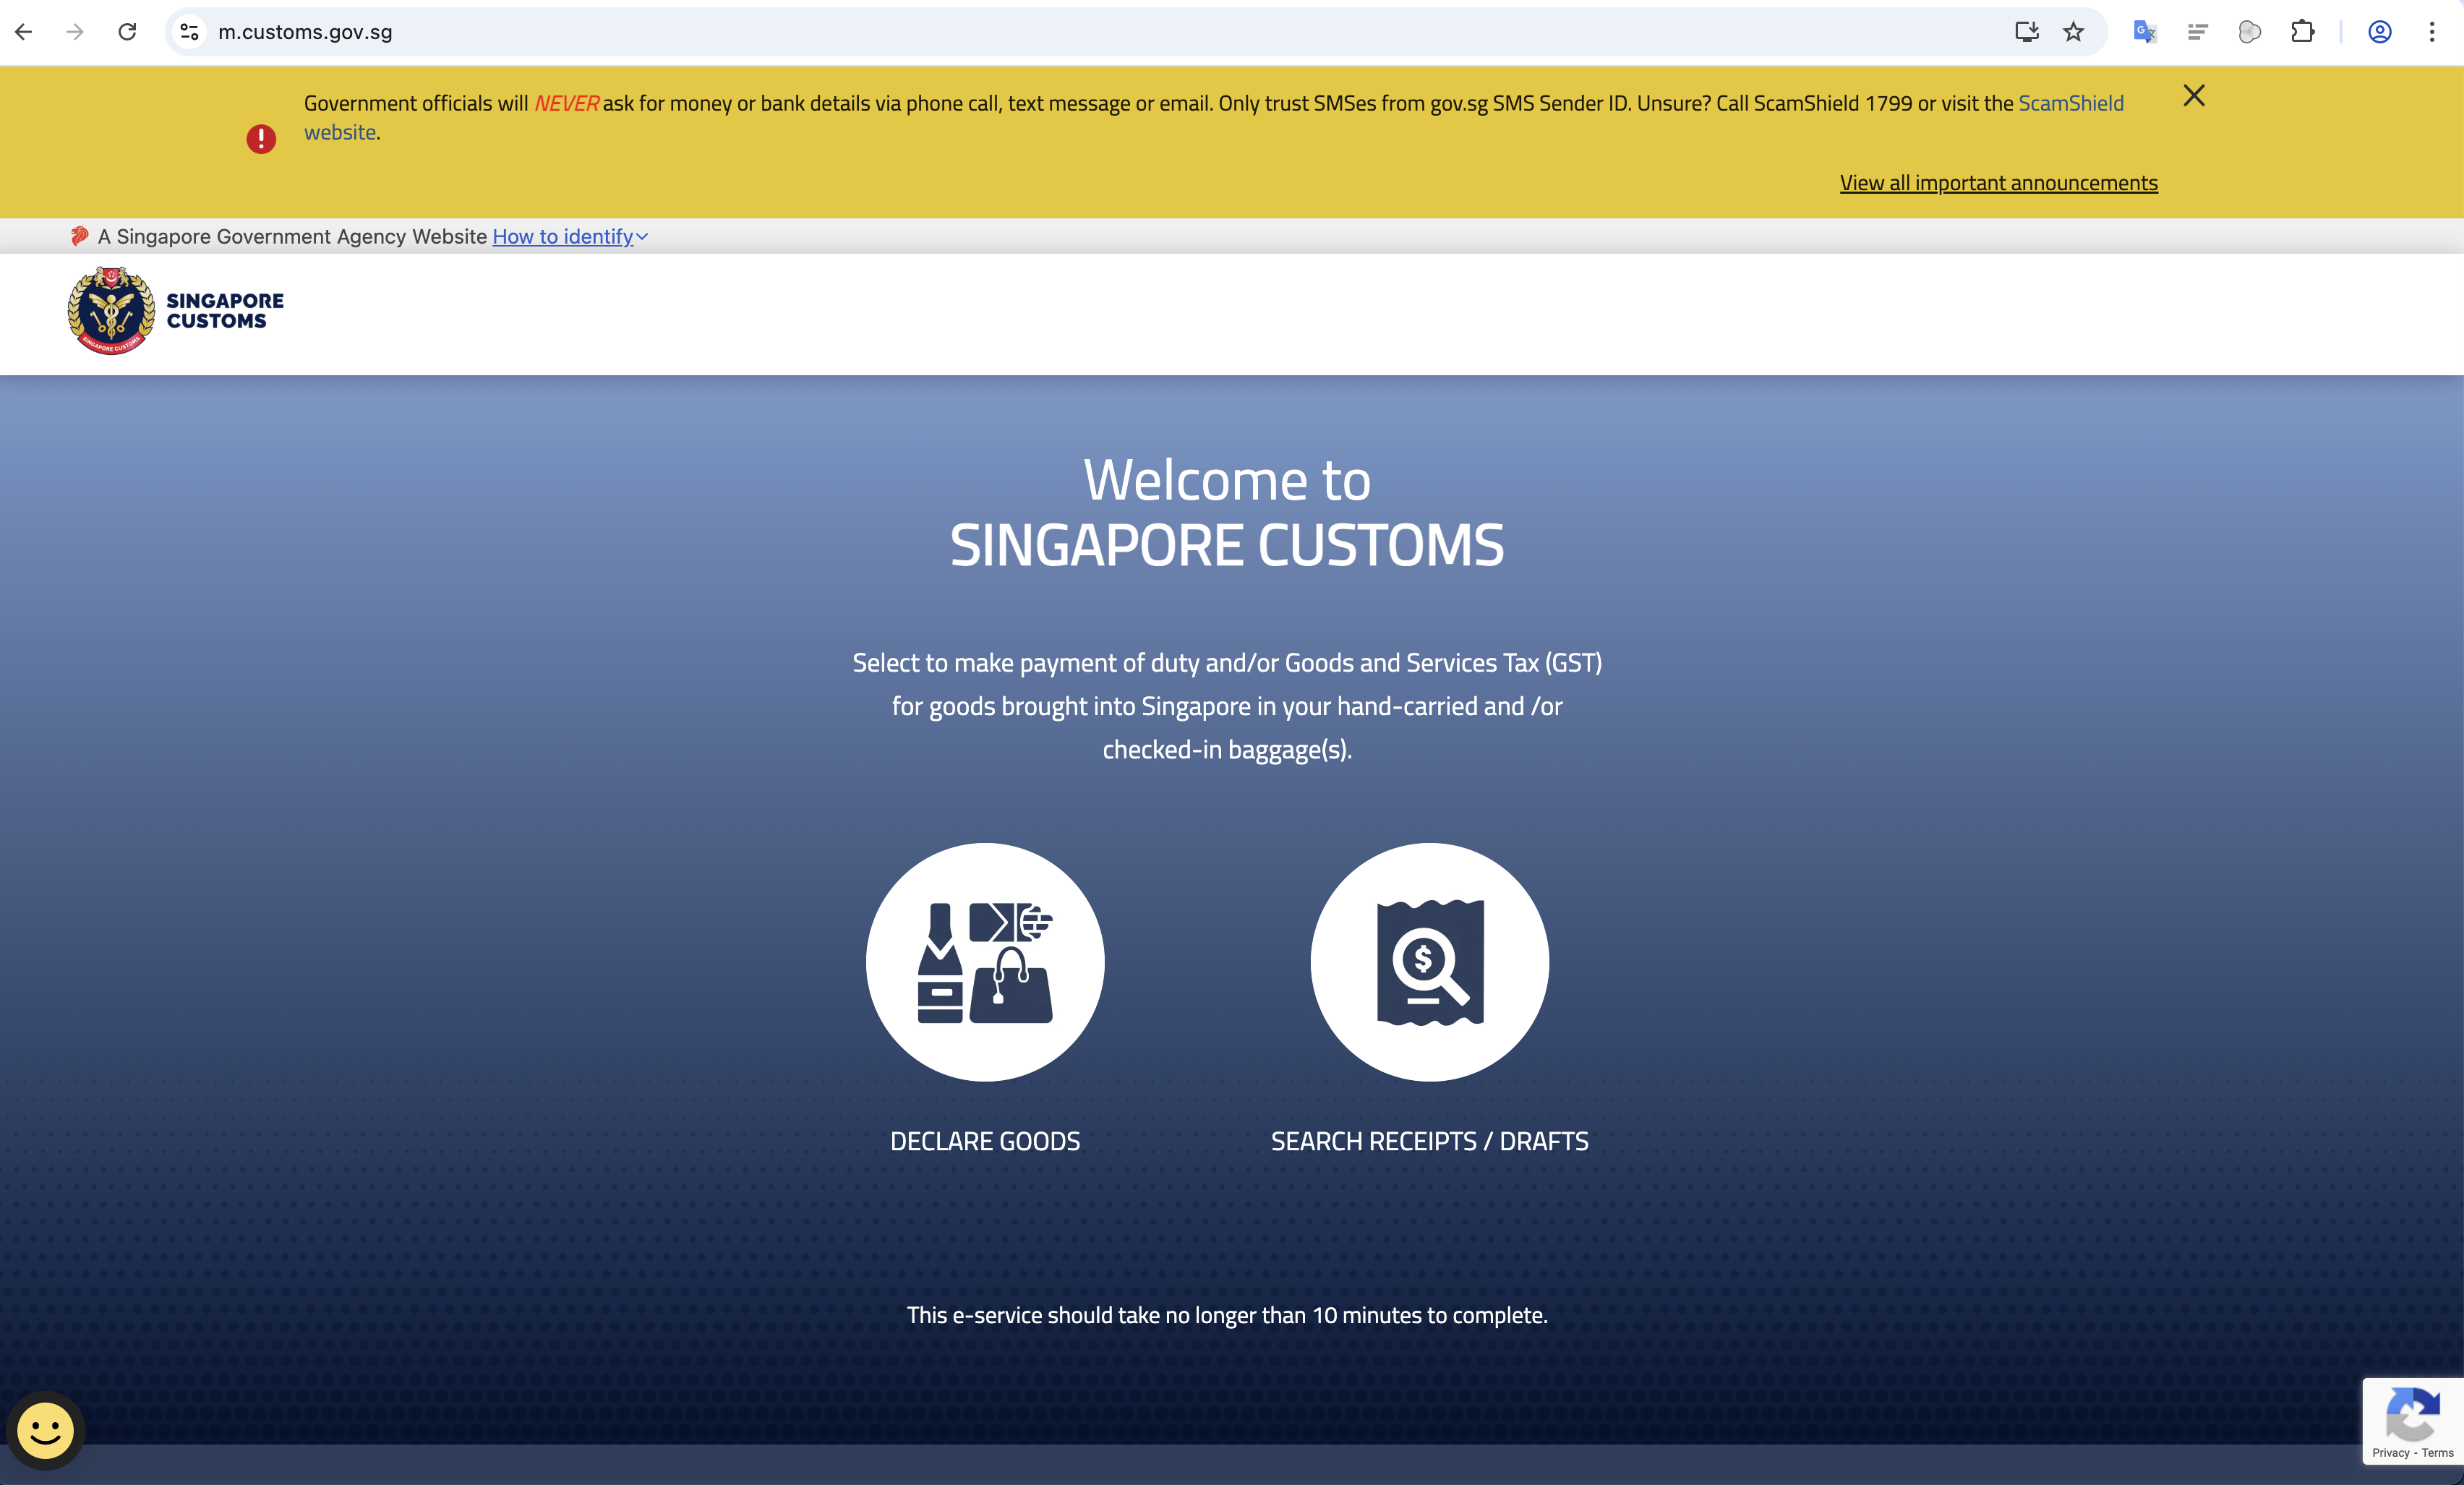This screenshot has width=2464, height=1485.
Task: Open the feedback smiley widget
Action: pyautogui.click(x=44, y=1431)
